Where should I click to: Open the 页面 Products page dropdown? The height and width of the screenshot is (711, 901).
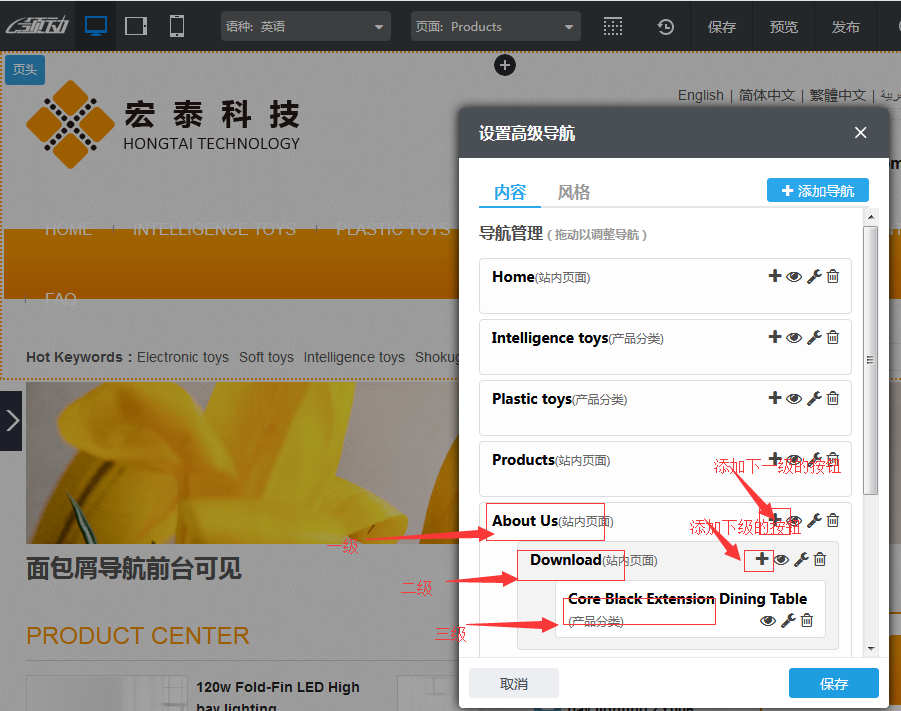495,27
